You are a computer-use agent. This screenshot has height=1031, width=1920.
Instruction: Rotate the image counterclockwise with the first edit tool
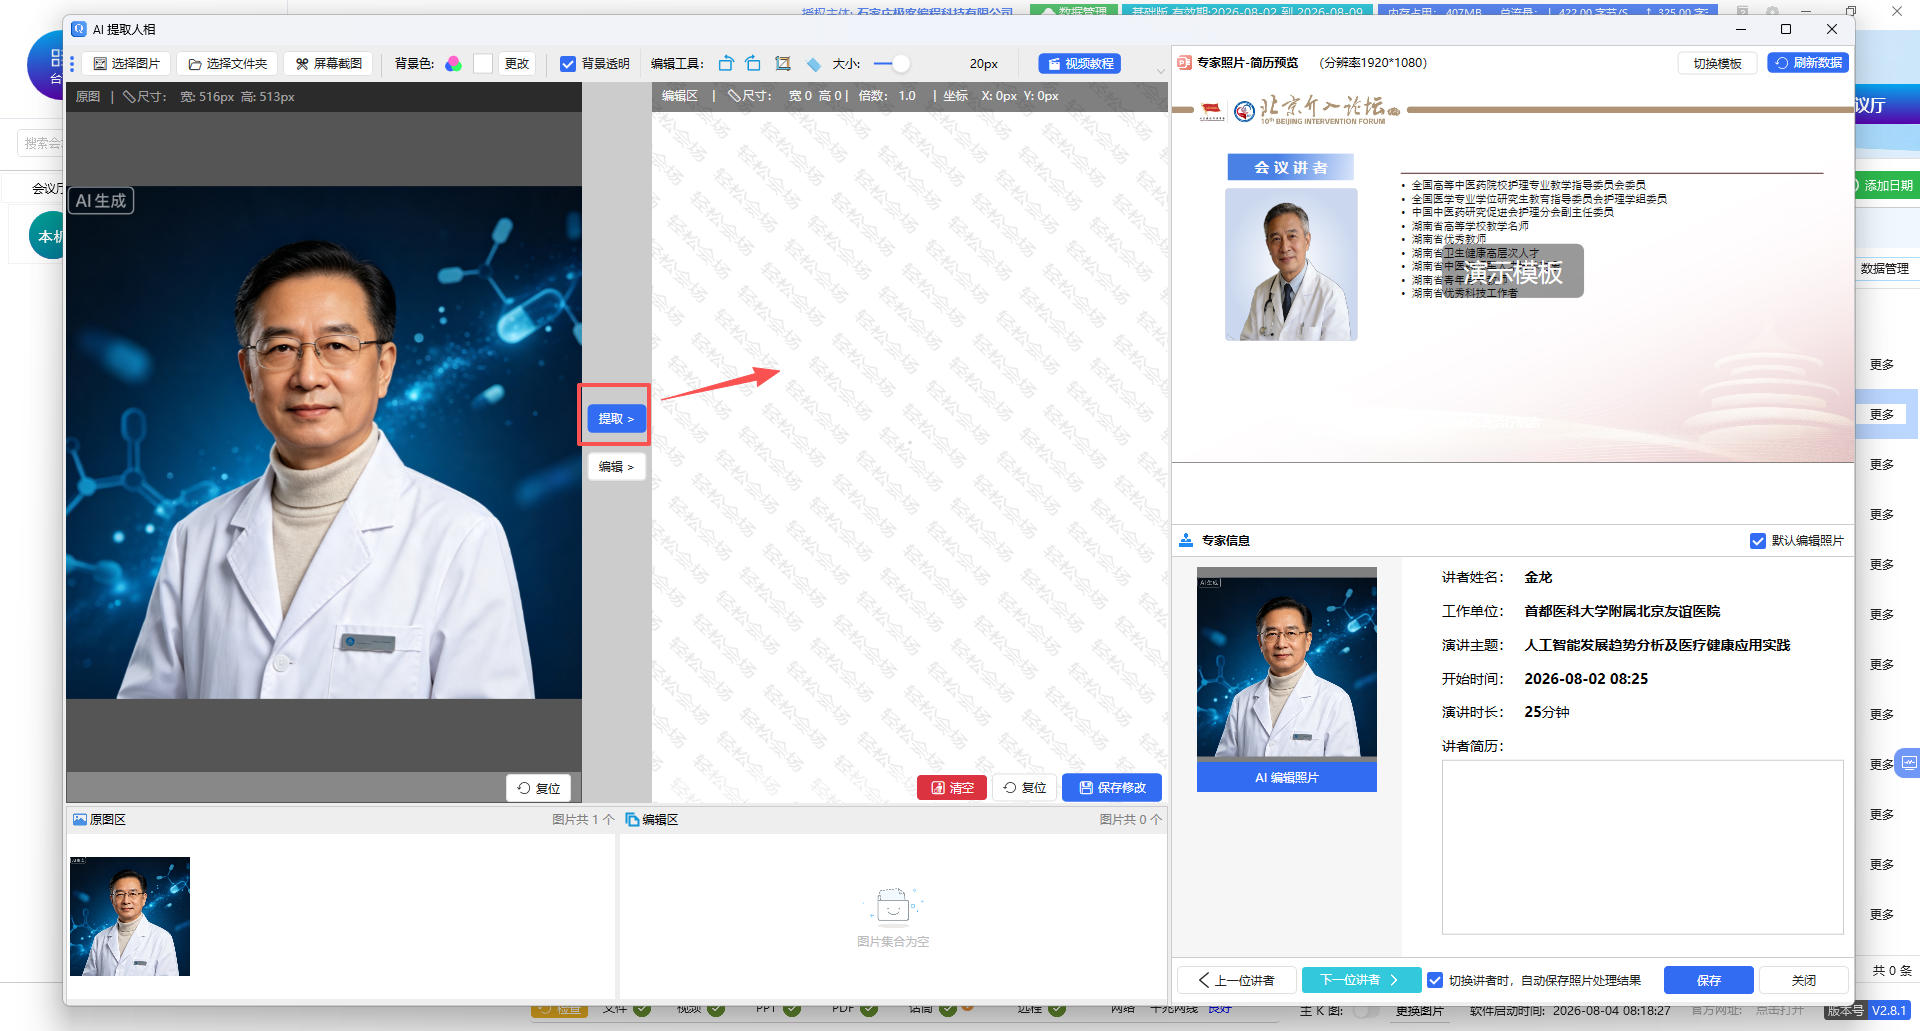(x=726, y=64)
